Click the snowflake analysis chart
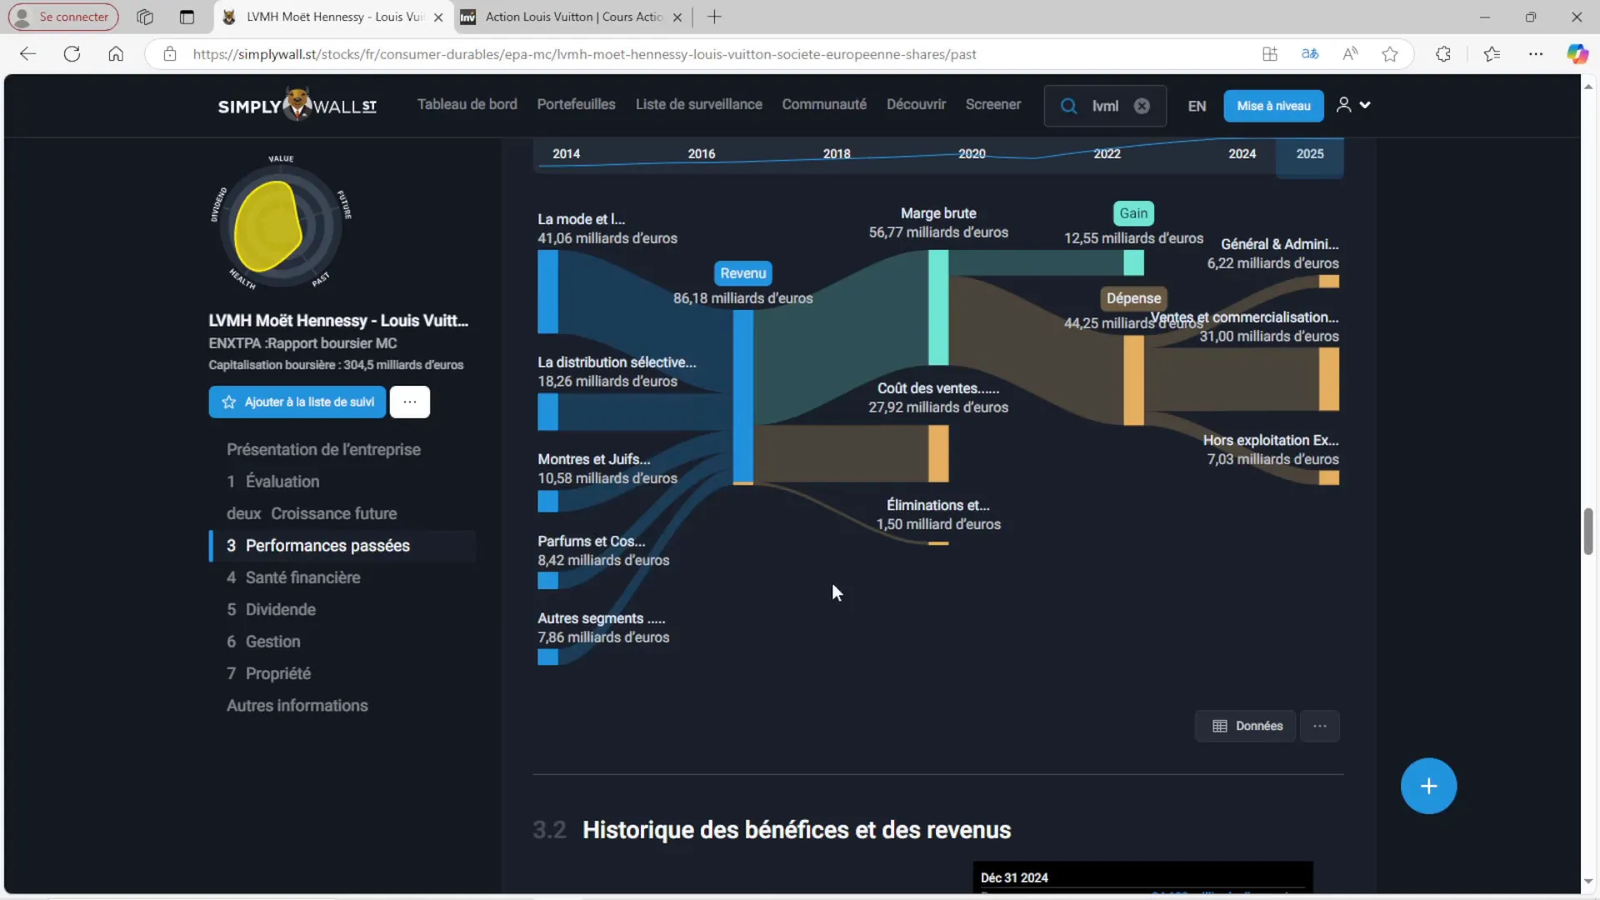 [x=280, y=226]
